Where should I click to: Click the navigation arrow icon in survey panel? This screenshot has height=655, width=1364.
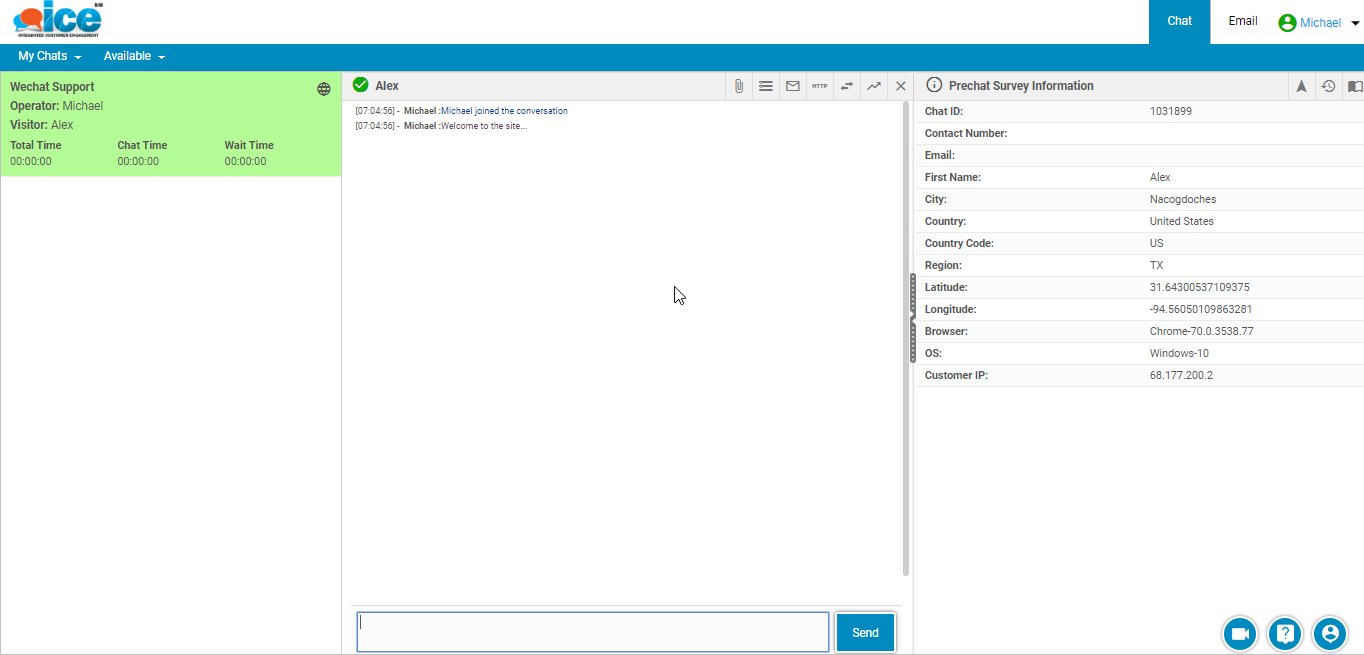(1301, 86)
